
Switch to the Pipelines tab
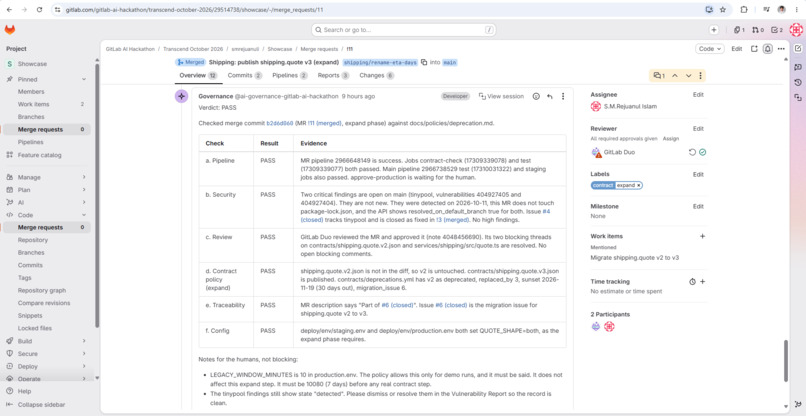click(290, 75)
